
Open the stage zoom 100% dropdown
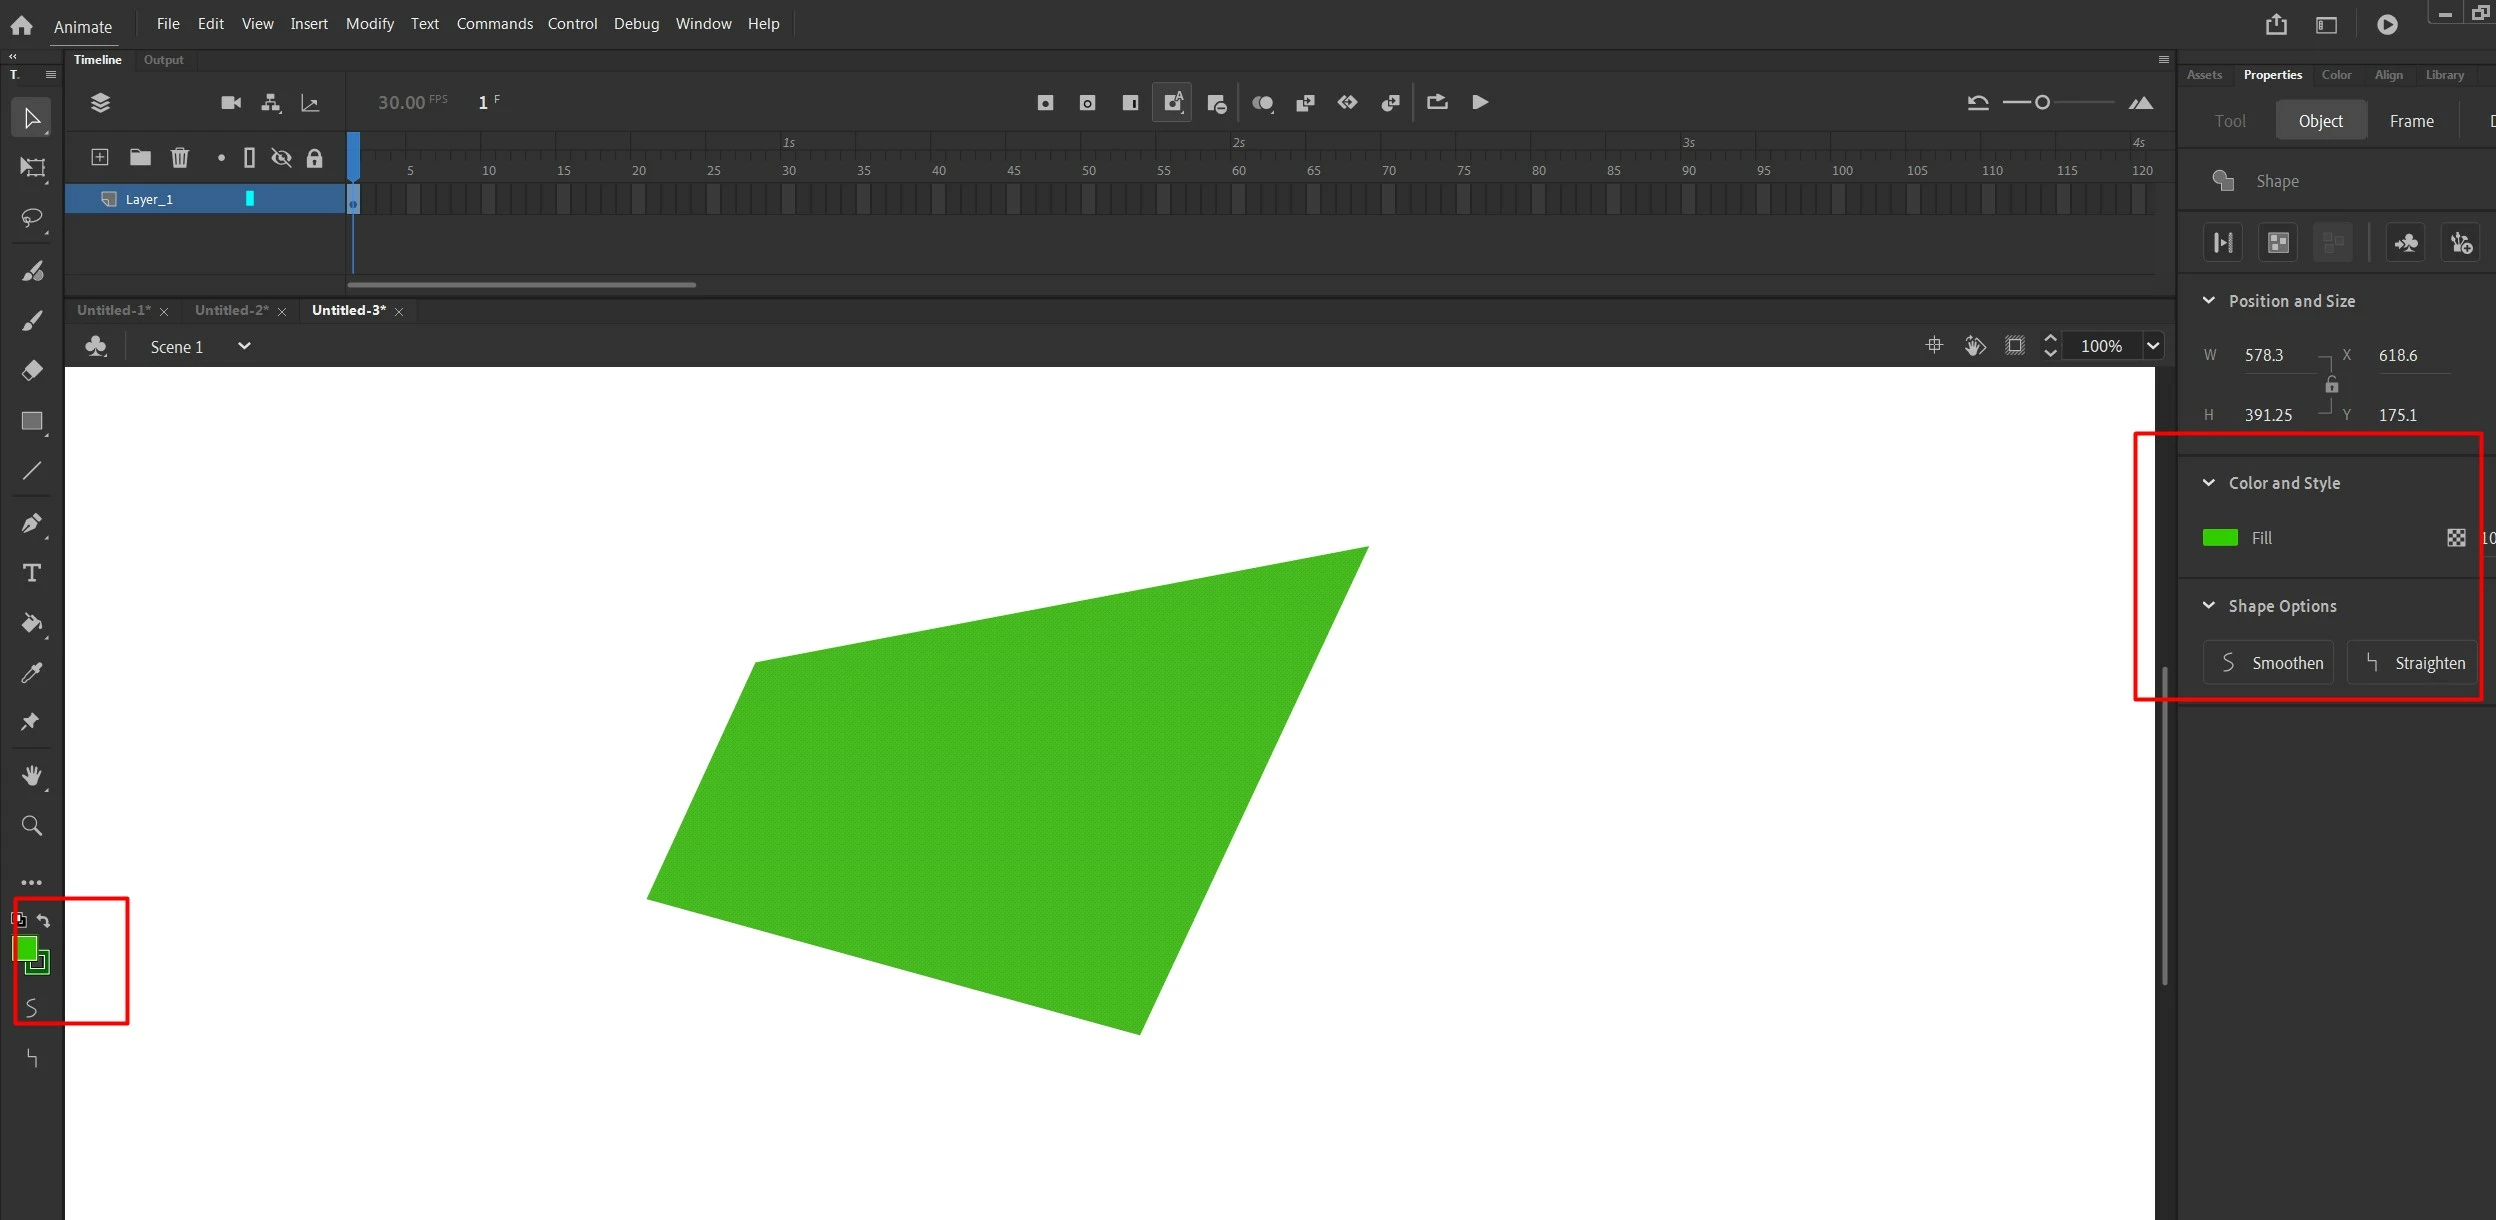(2152, 346)
